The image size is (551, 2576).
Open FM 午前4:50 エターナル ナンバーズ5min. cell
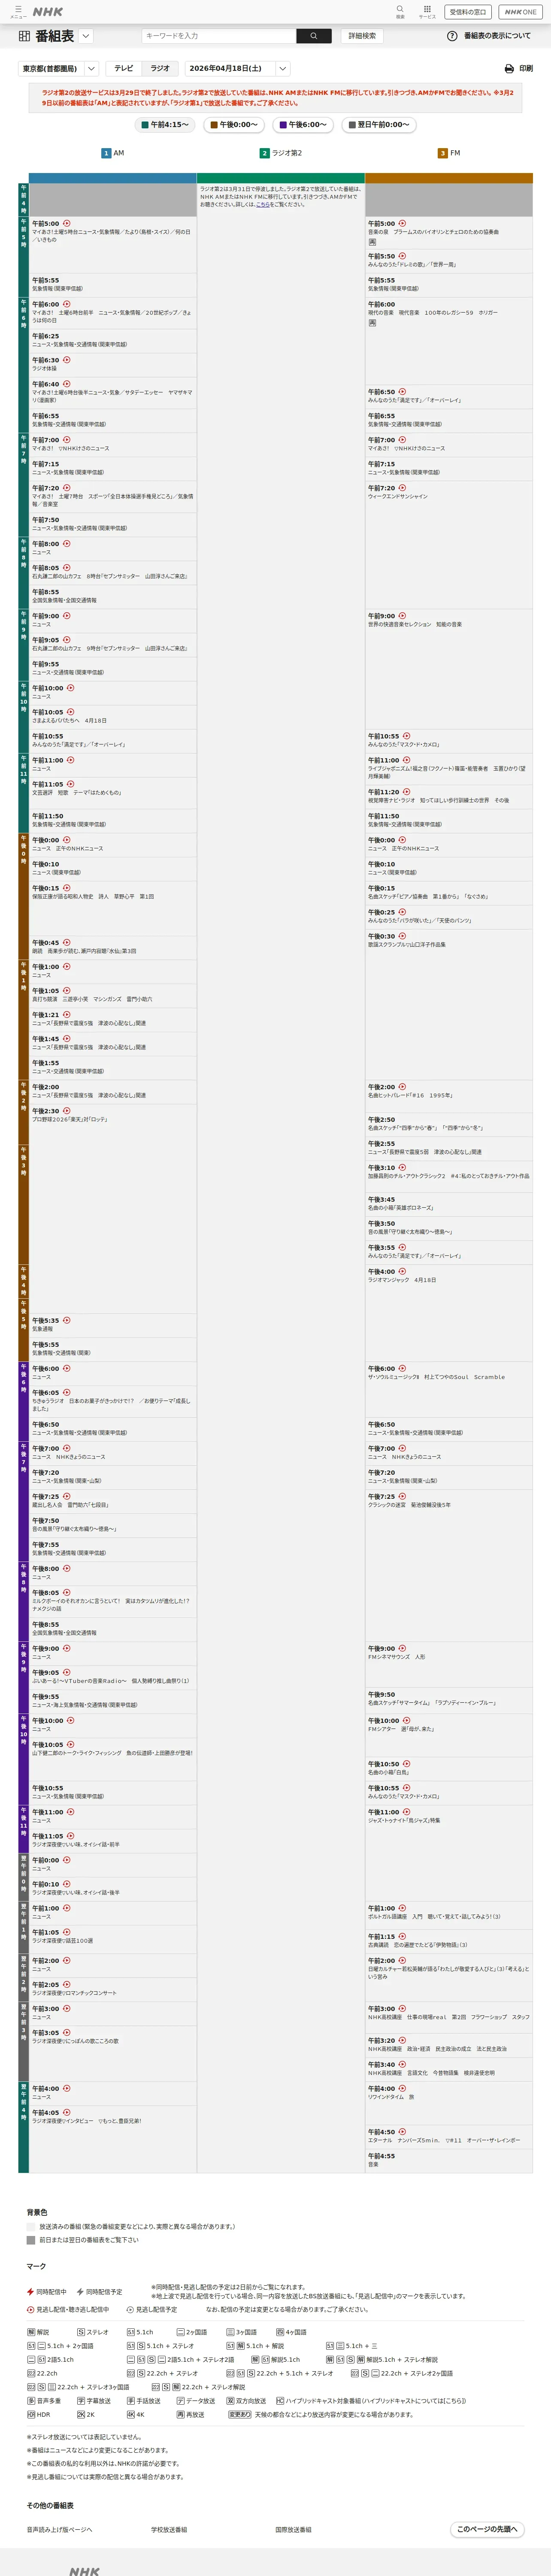pos(449,2136)
